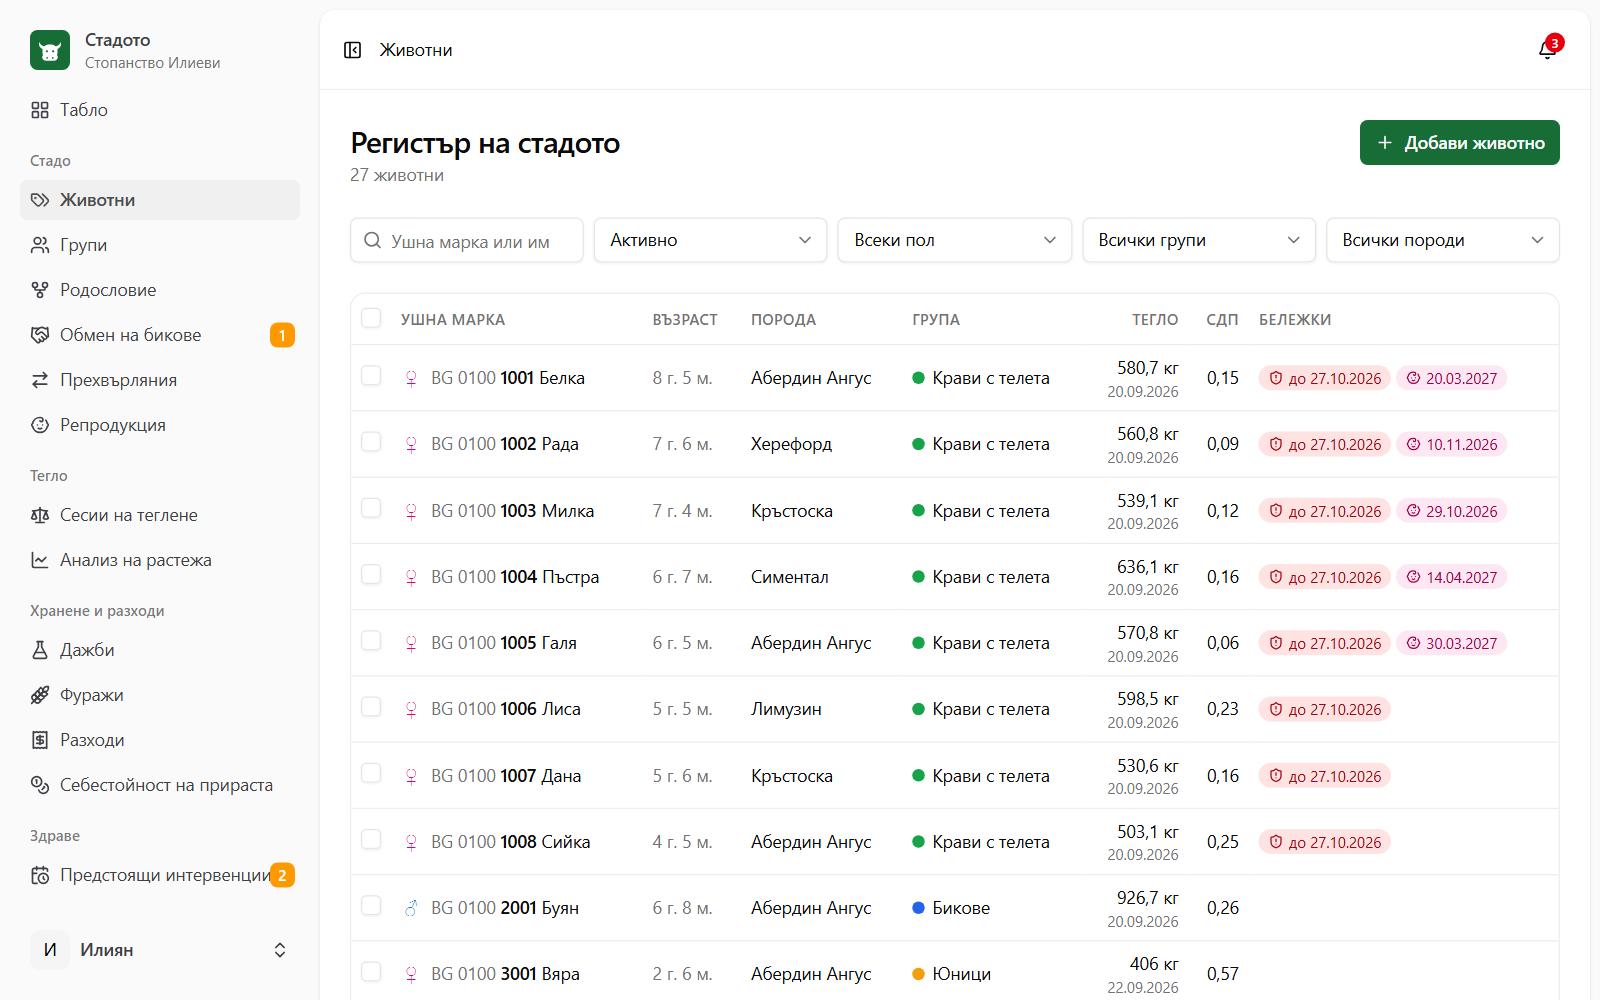Open Табло dashboard icon
This screenshot has width=1600, height=1000.
(40, 110)
